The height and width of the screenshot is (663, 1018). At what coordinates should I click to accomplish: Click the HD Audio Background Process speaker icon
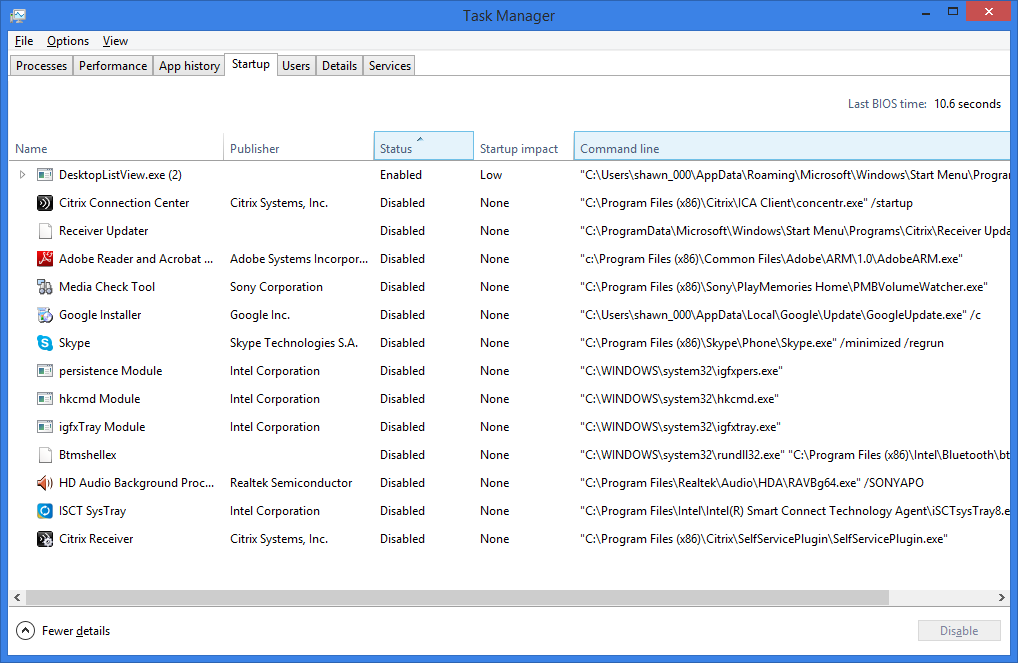44,482
